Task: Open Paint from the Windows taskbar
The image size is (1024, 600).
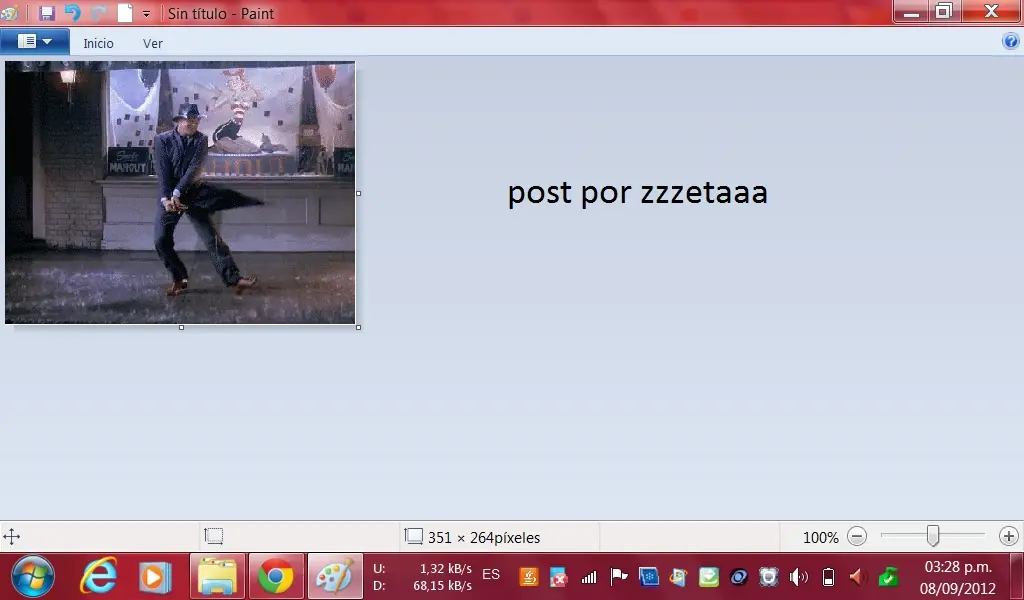Action: (334, 576)
